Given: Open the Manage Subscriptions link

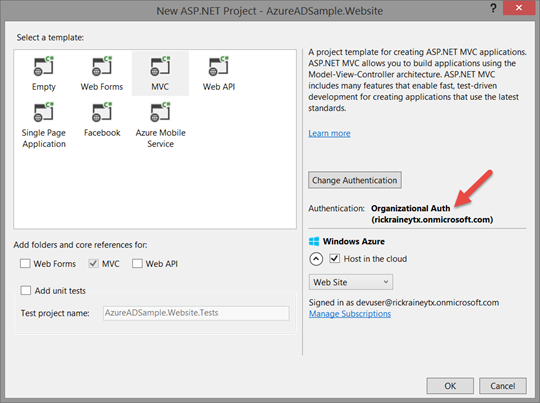Looking at the screenshot, I should coord(350,314).
